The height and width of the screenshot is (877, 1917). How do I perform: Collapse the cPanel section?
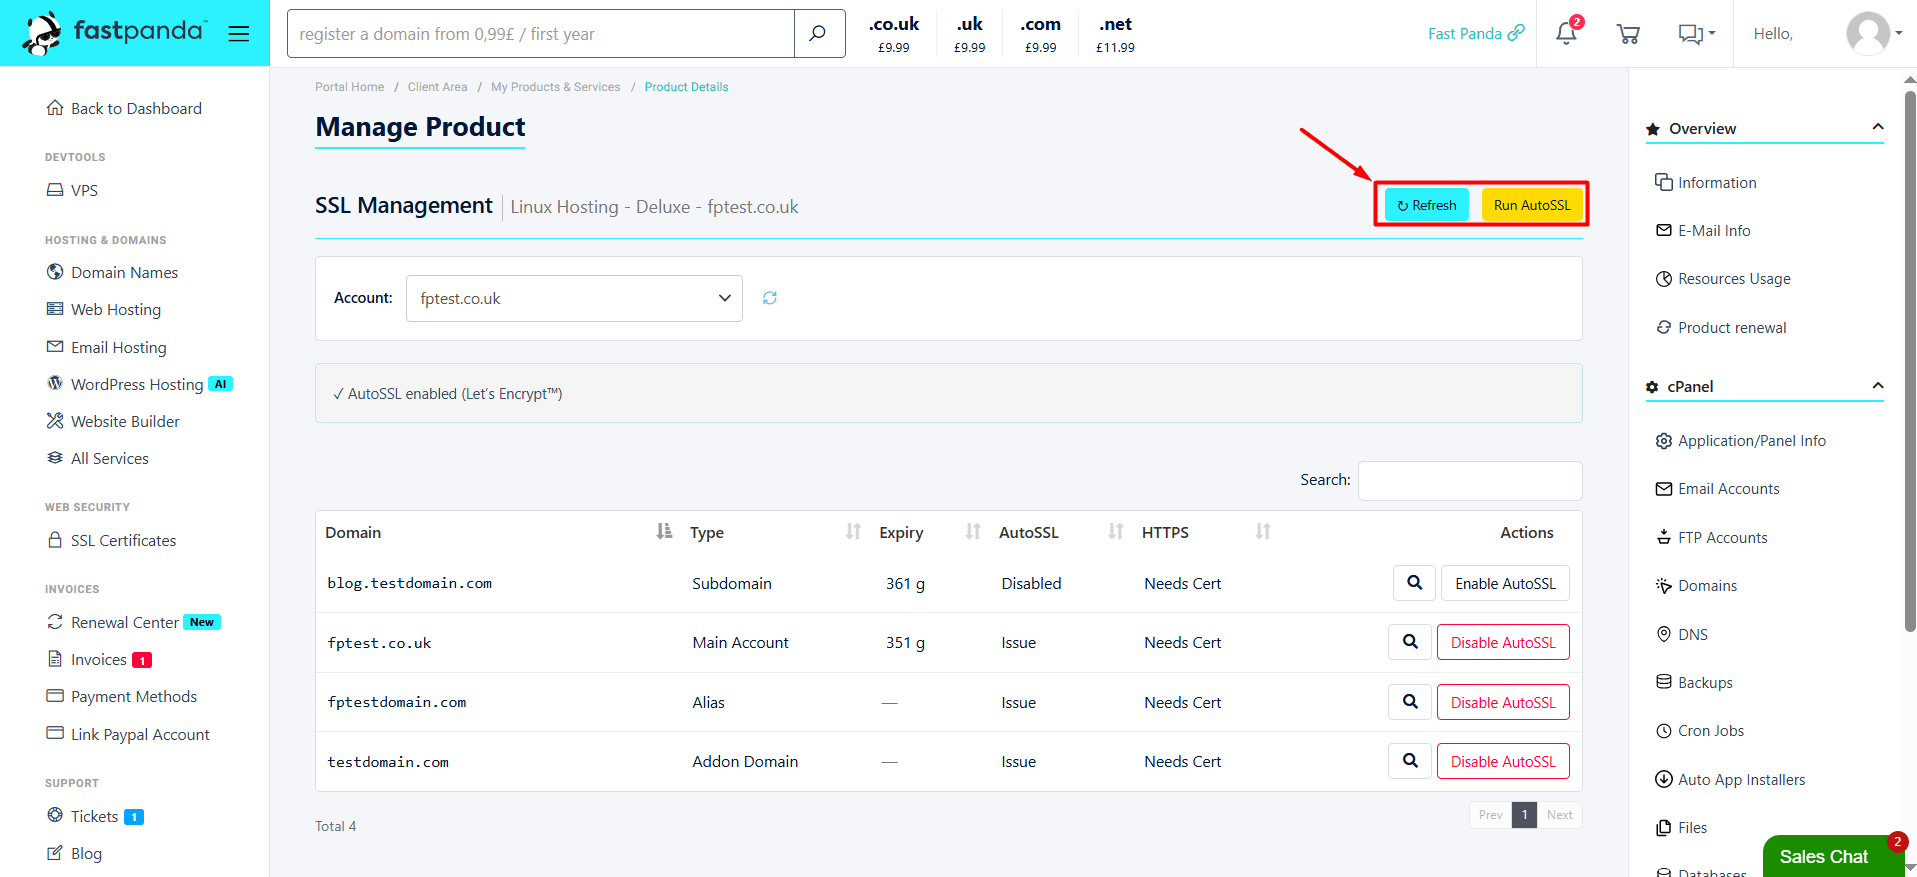click(x=1877, y=386)
